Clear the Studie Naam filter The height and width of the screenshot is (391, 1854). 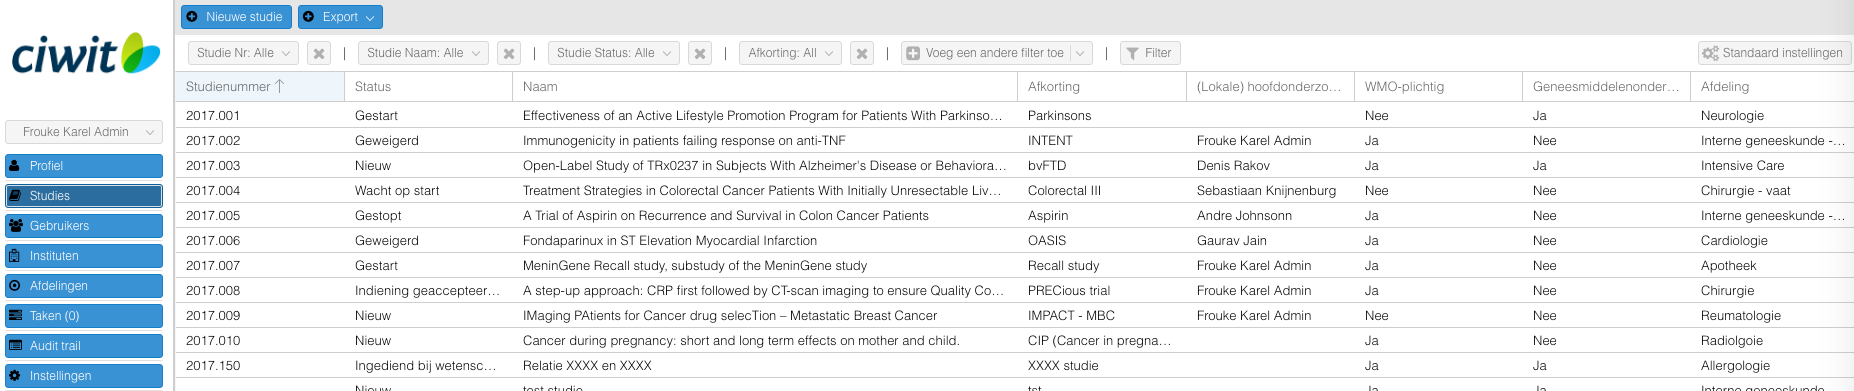[x=509, y=53]
